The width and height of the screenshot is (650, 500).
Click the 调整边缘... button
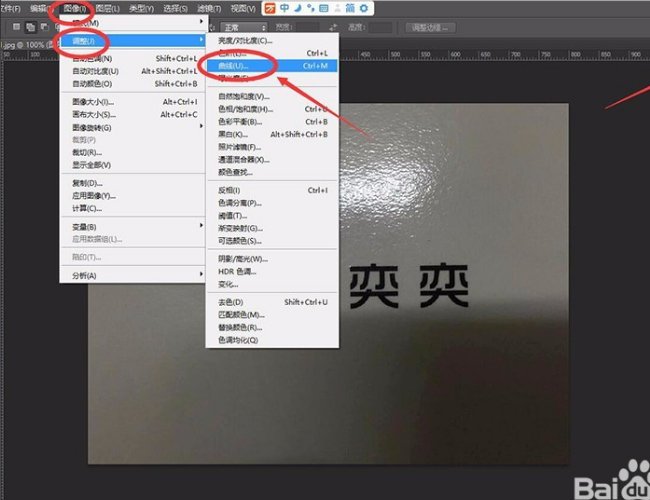click(x=430, y=28)
